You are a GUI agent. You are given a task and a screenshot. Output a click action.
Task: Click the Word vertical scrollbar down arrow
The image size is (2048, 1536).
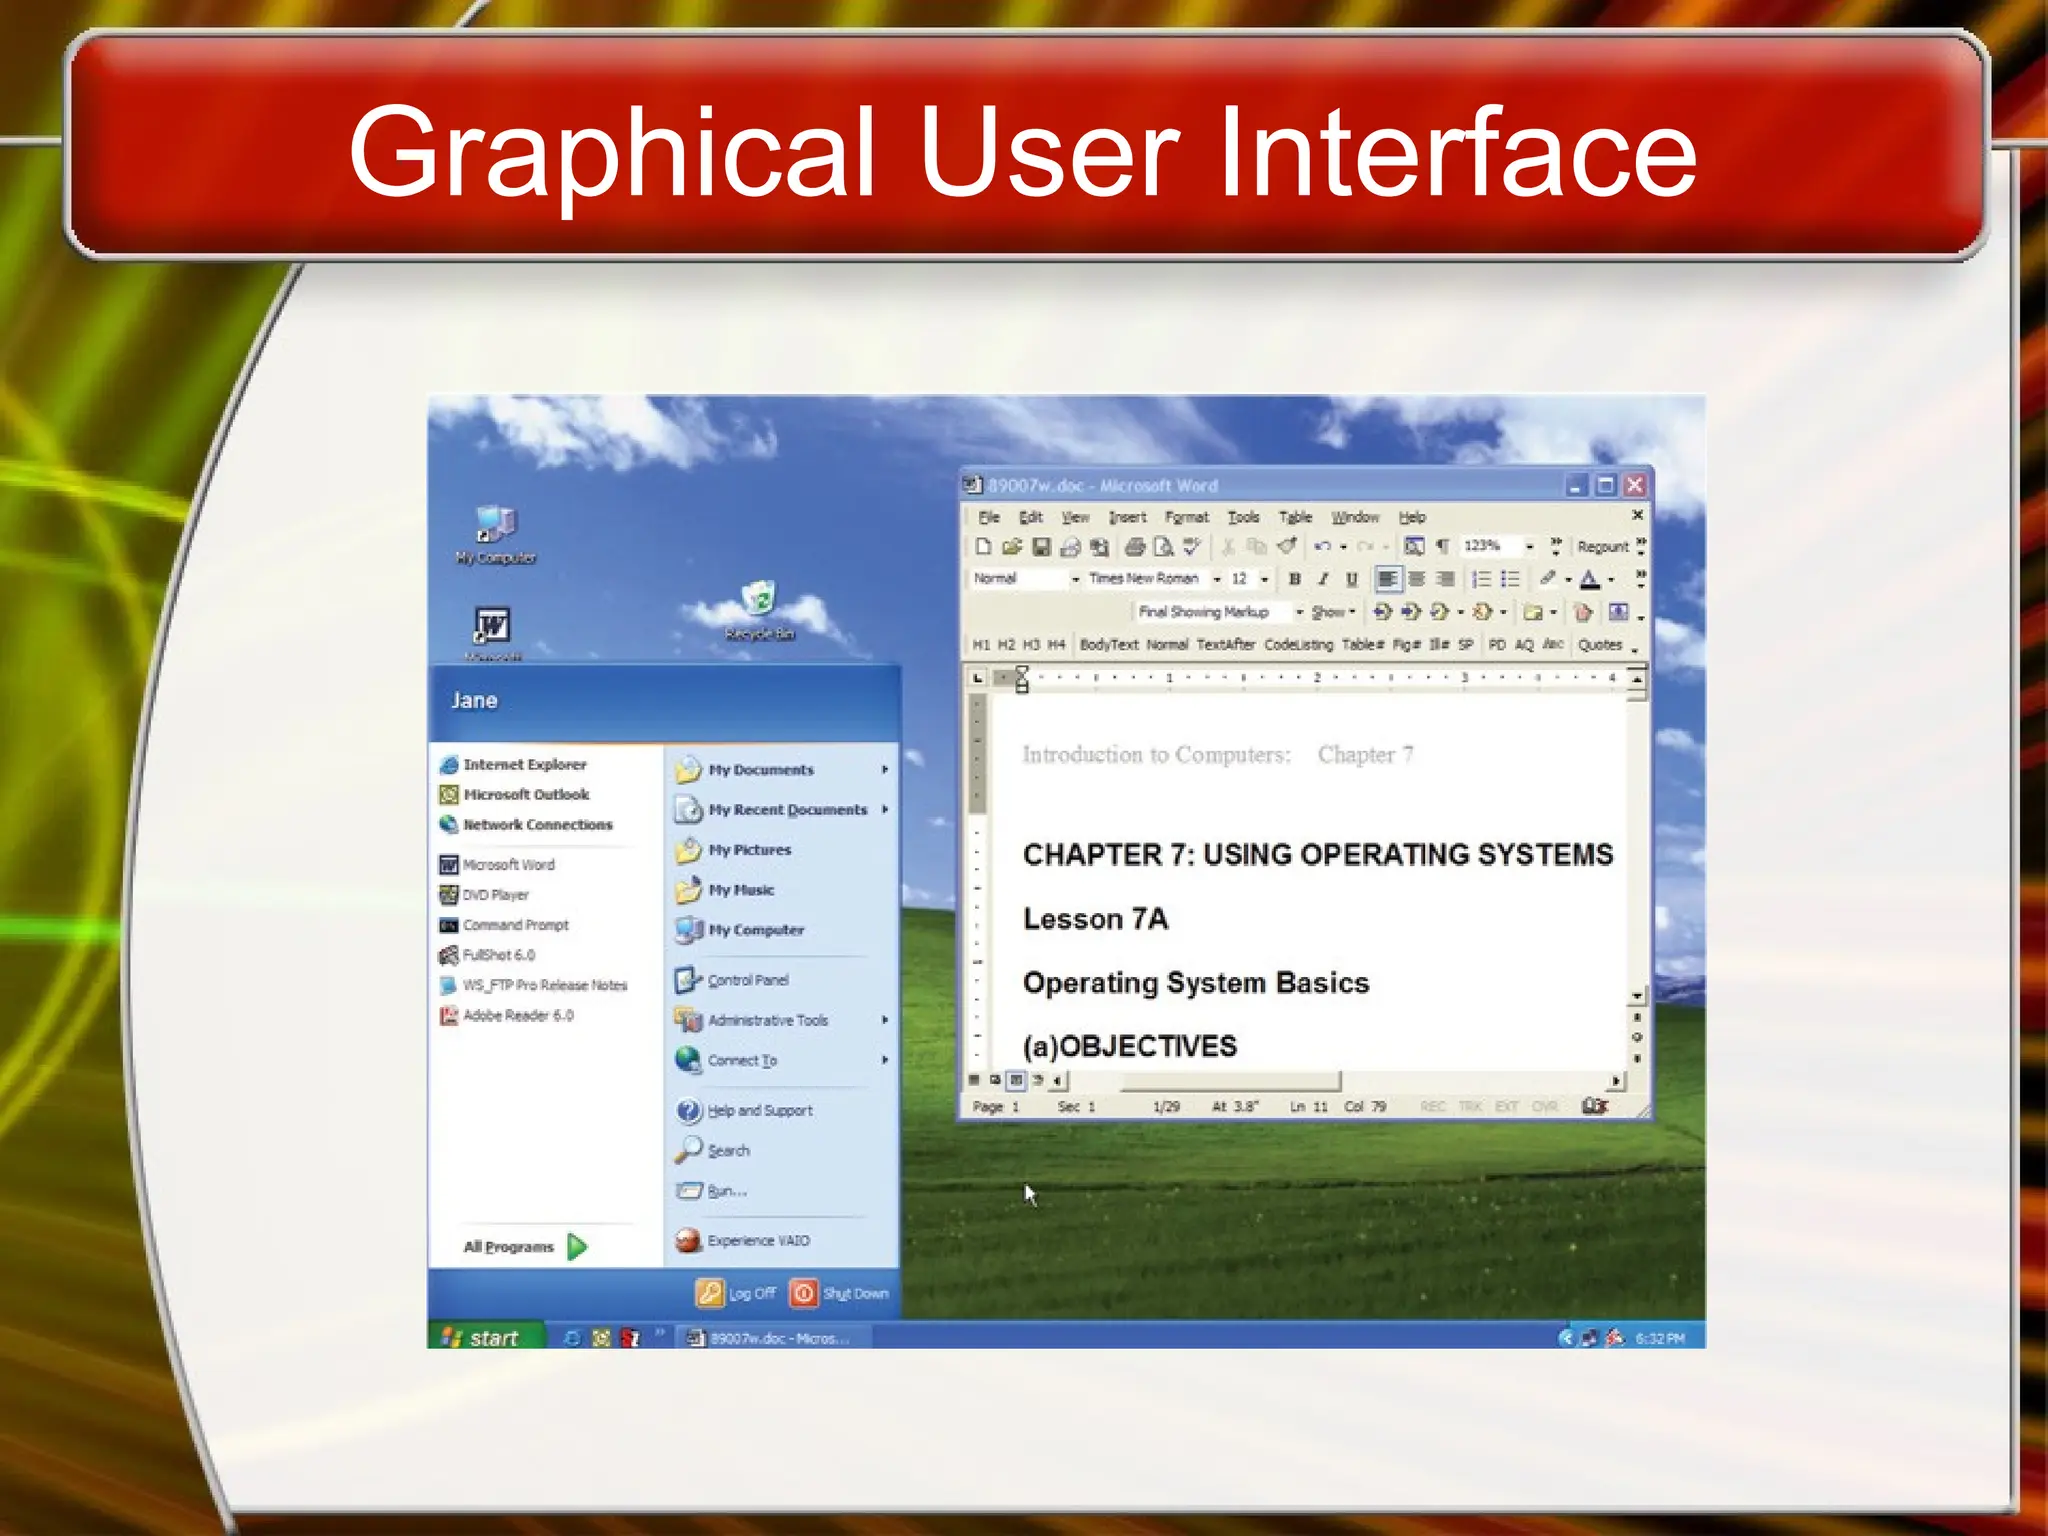1637,997
